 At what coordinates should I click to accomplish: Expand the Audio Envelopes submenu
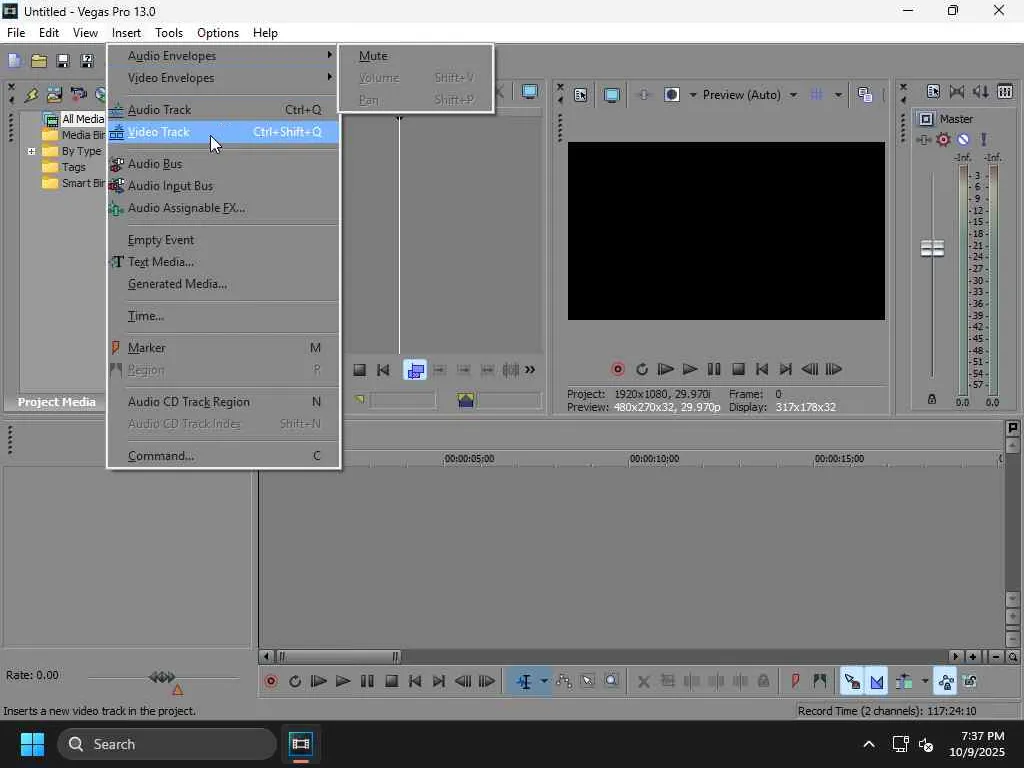(223, 56)
